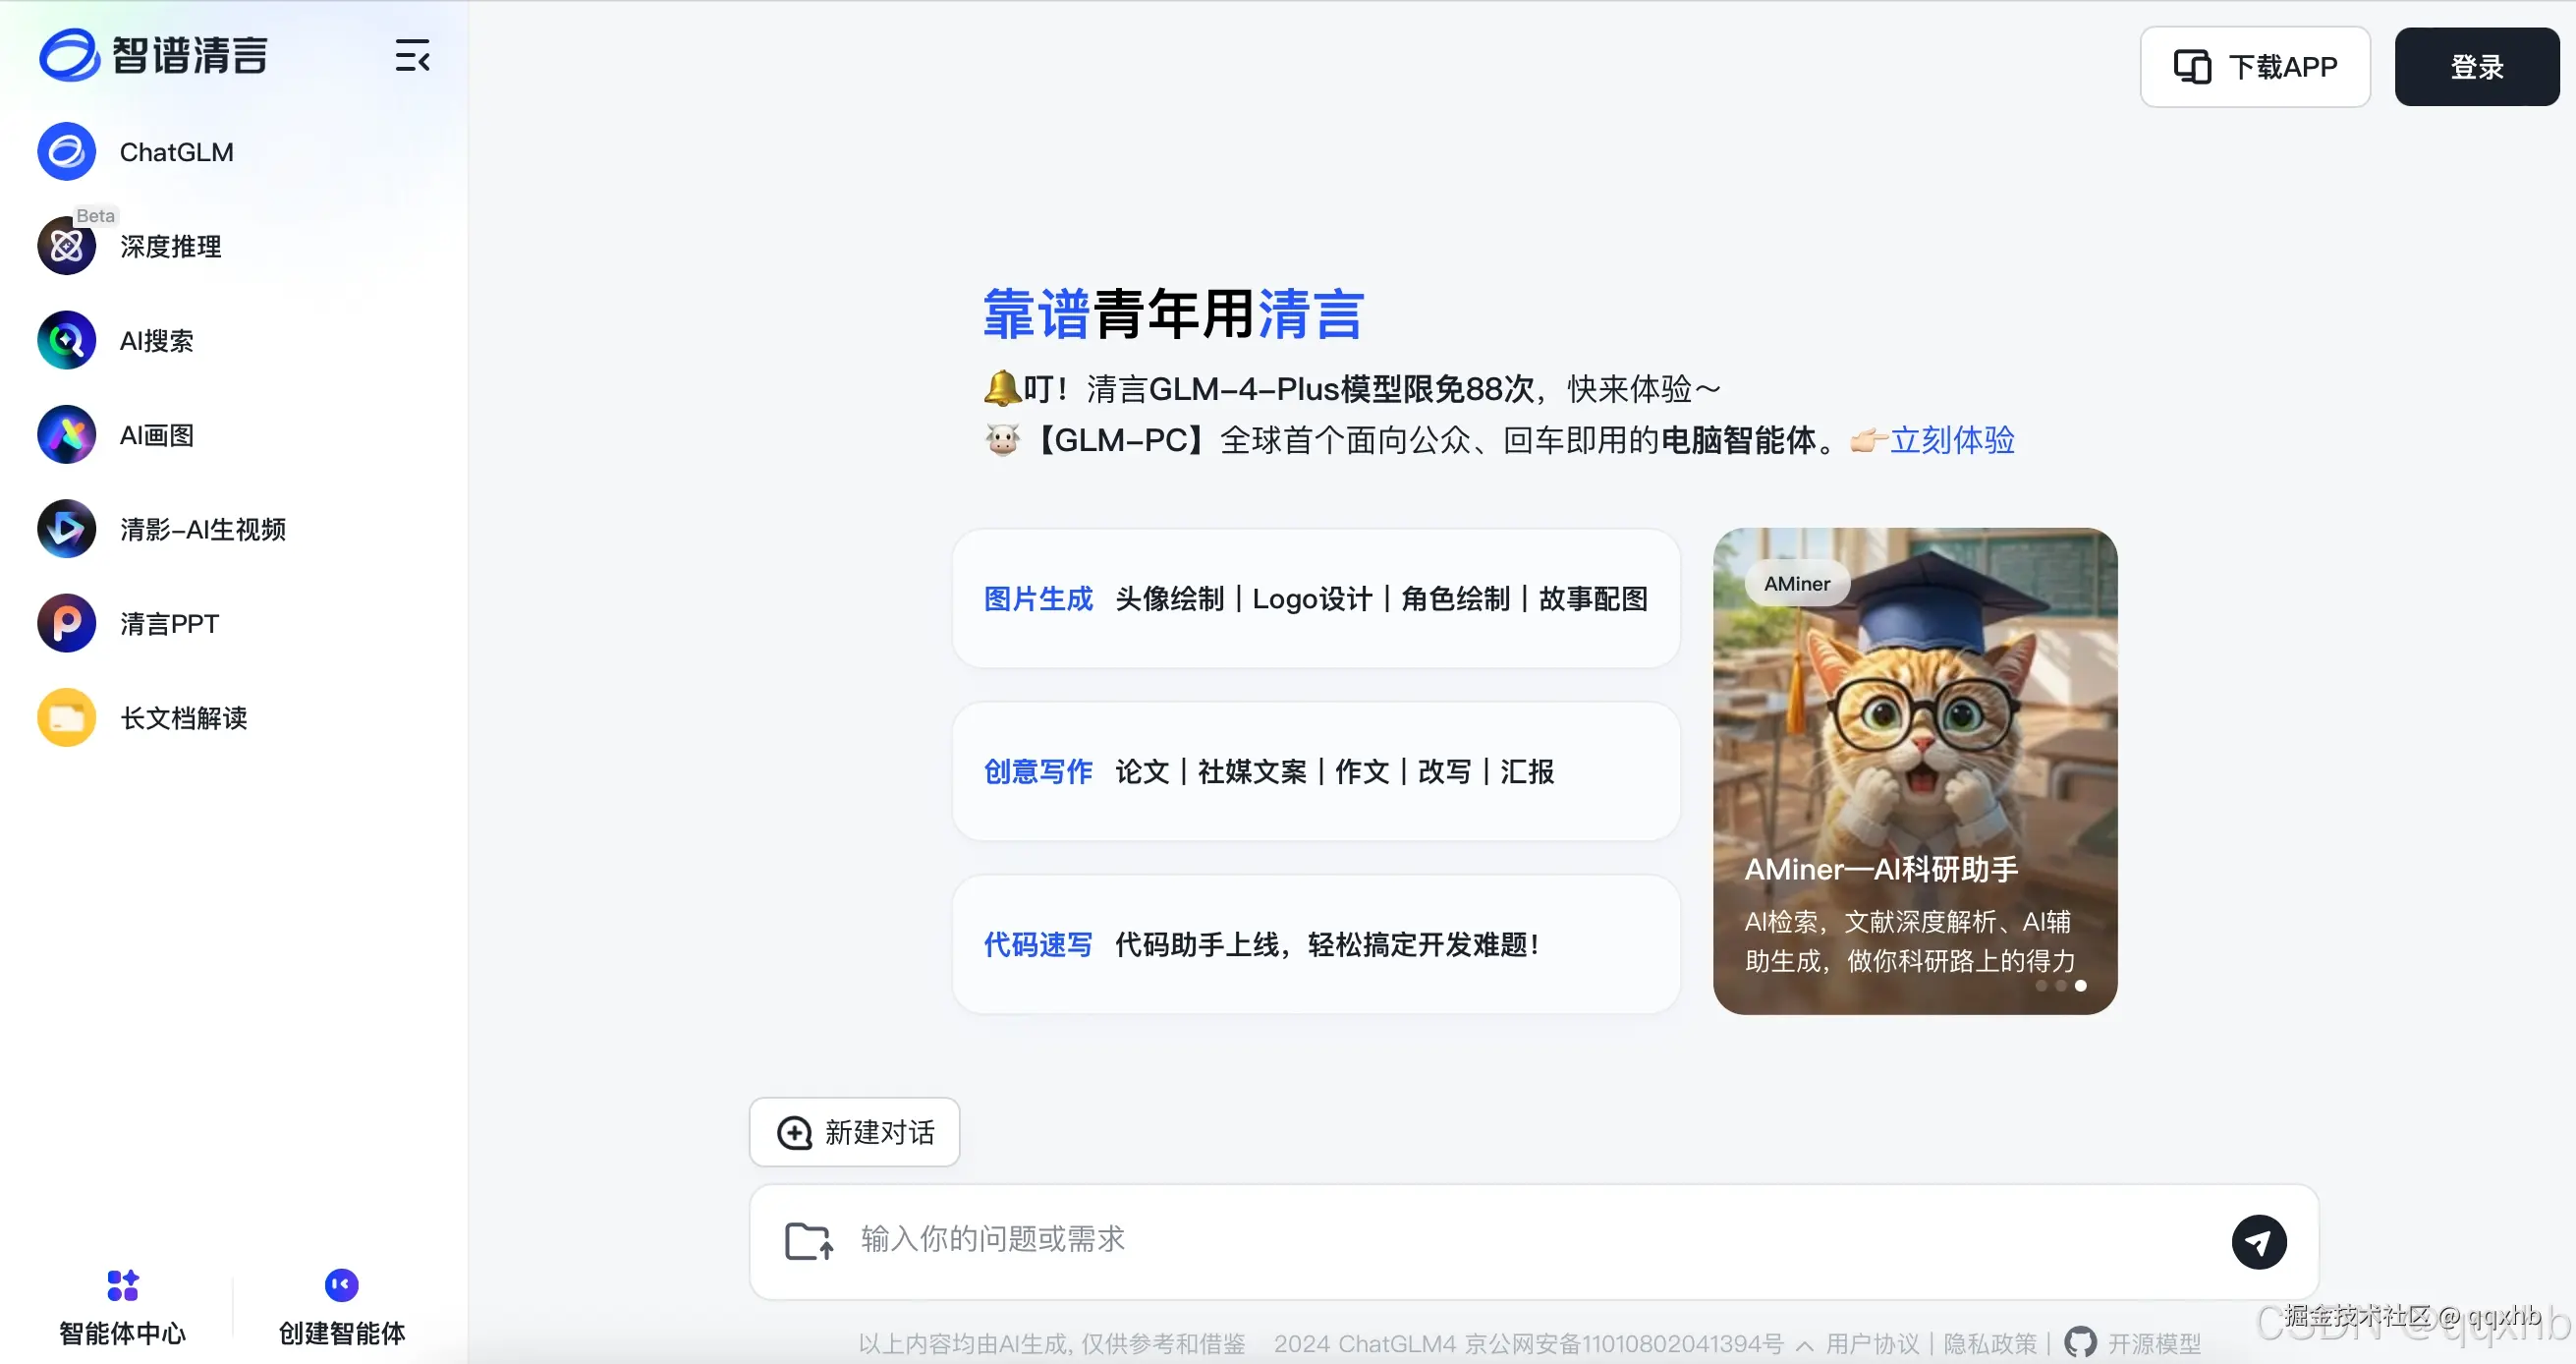Click the 下载APP button

(2254, 66)
